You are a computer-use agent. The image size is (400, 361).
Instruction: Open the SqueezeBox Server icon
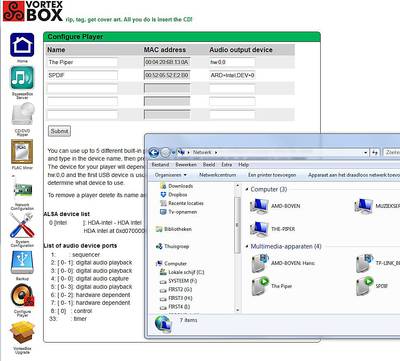click(x=22, y=78)
